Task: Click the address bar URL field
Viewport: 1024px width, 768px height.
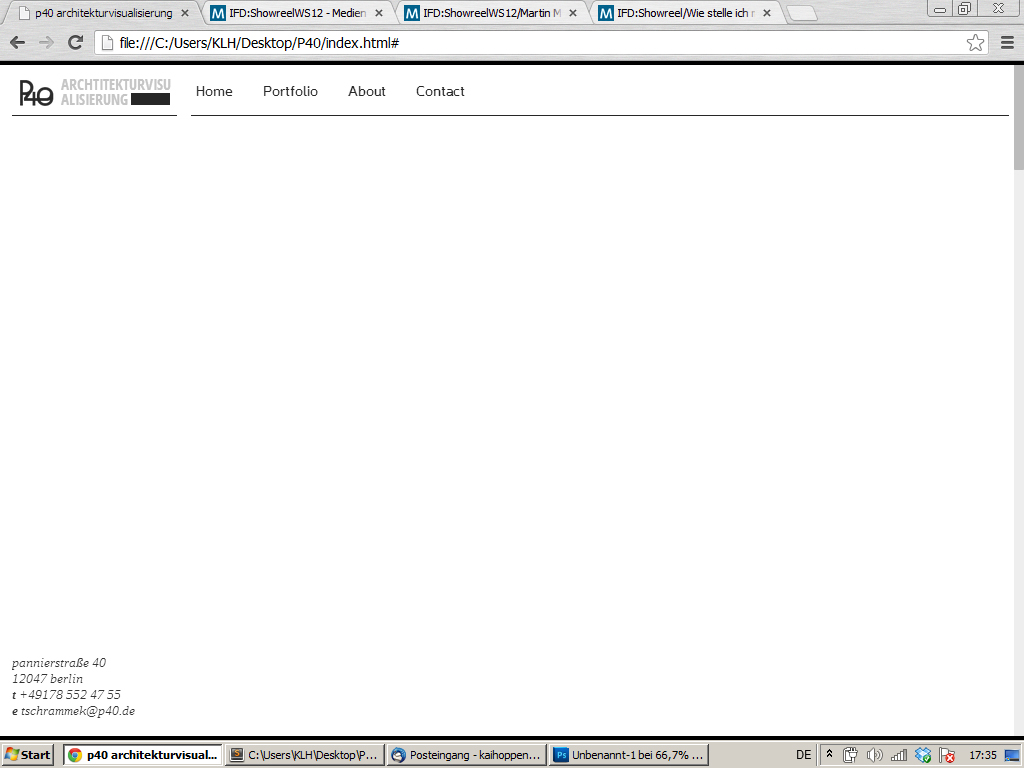Action: 530,43
